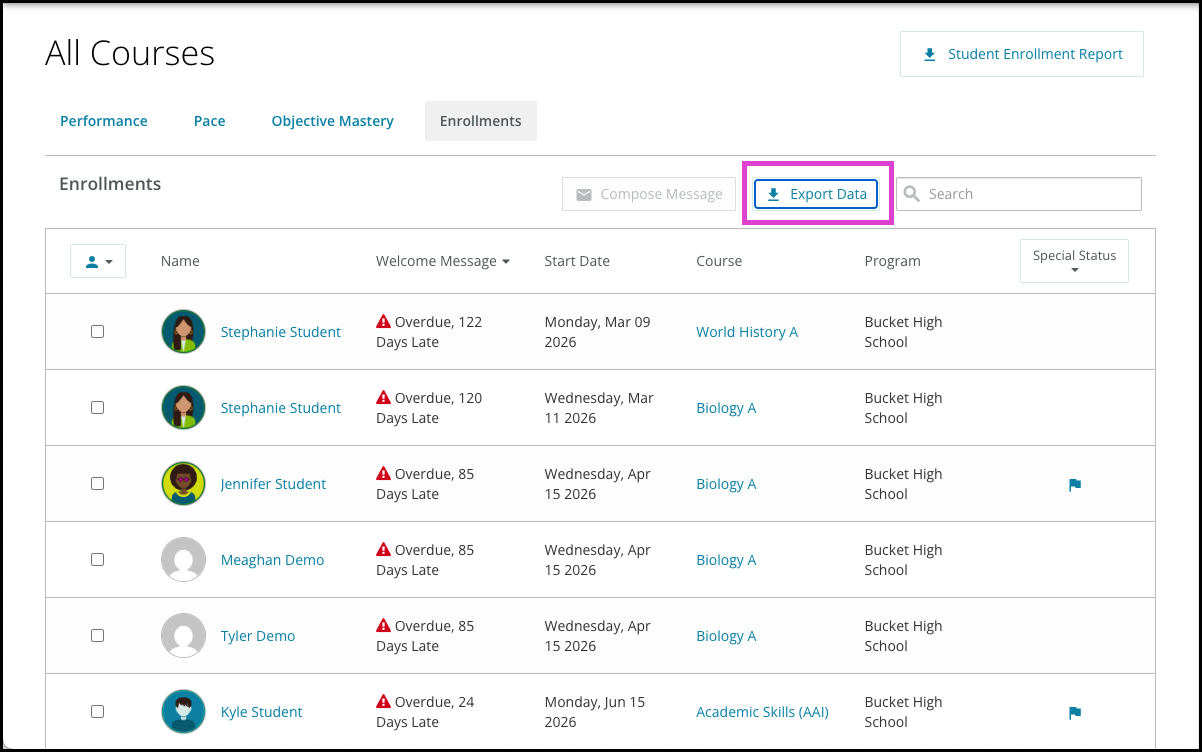The image size is (1202, 752).
Task: Open Kyle Student's profile link
Action: [261, 712]
